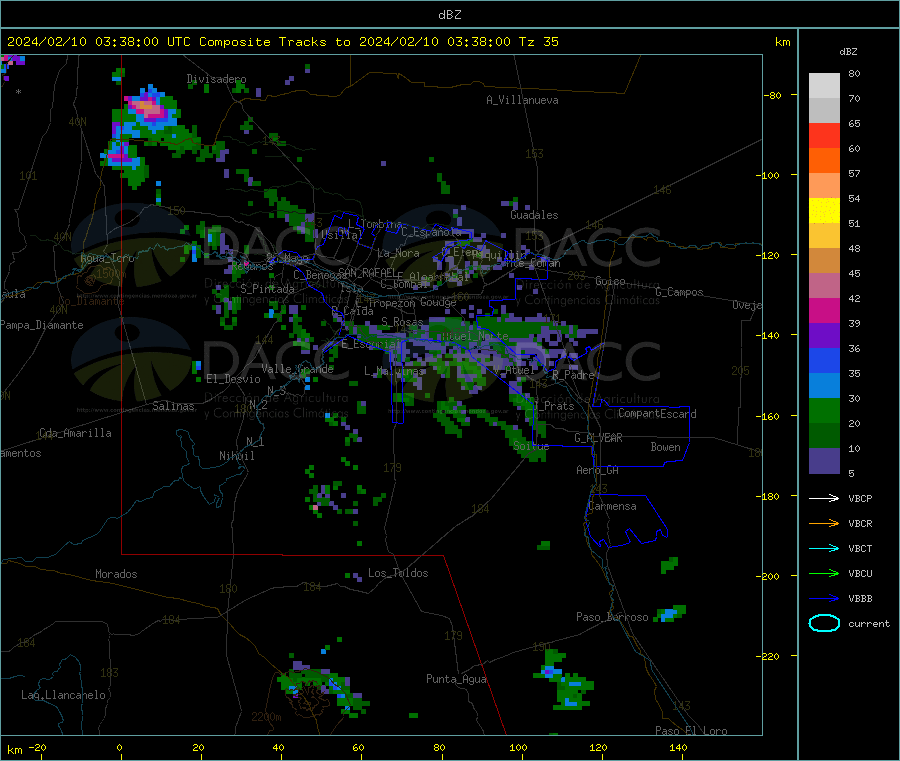The width and height of the screenshot is (900, 761).
Task: Select the 35 dBZ blue color swatch
Action: click(x=824, y=386)
